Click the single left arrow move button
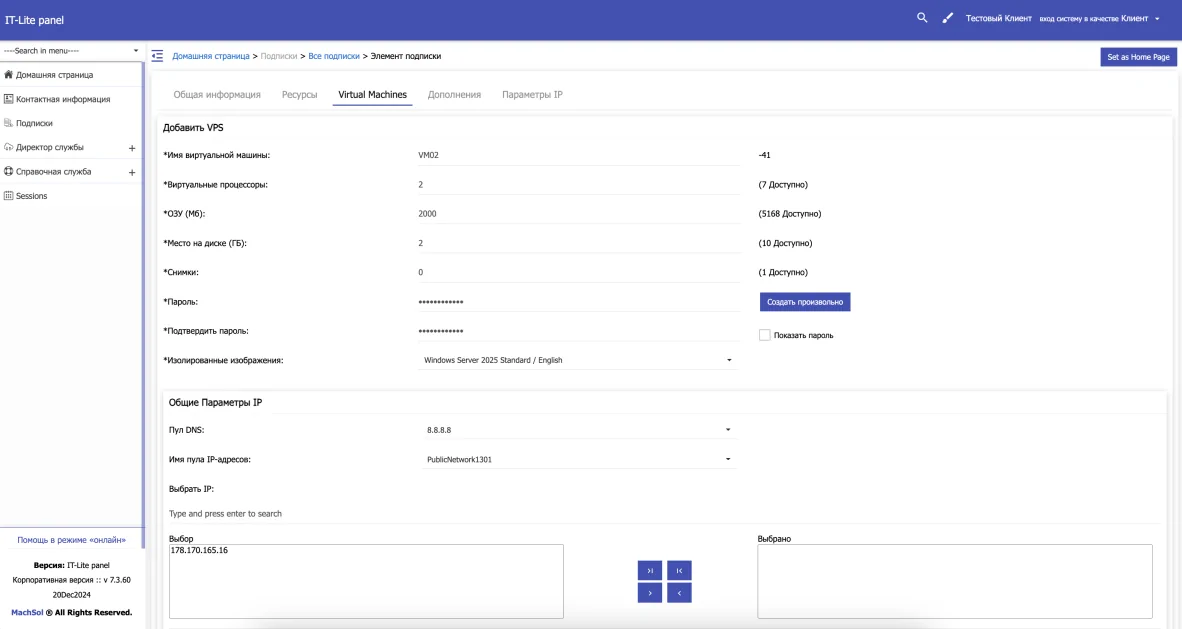The width and height of the screenshot is (1182, 629). [679, 593]
